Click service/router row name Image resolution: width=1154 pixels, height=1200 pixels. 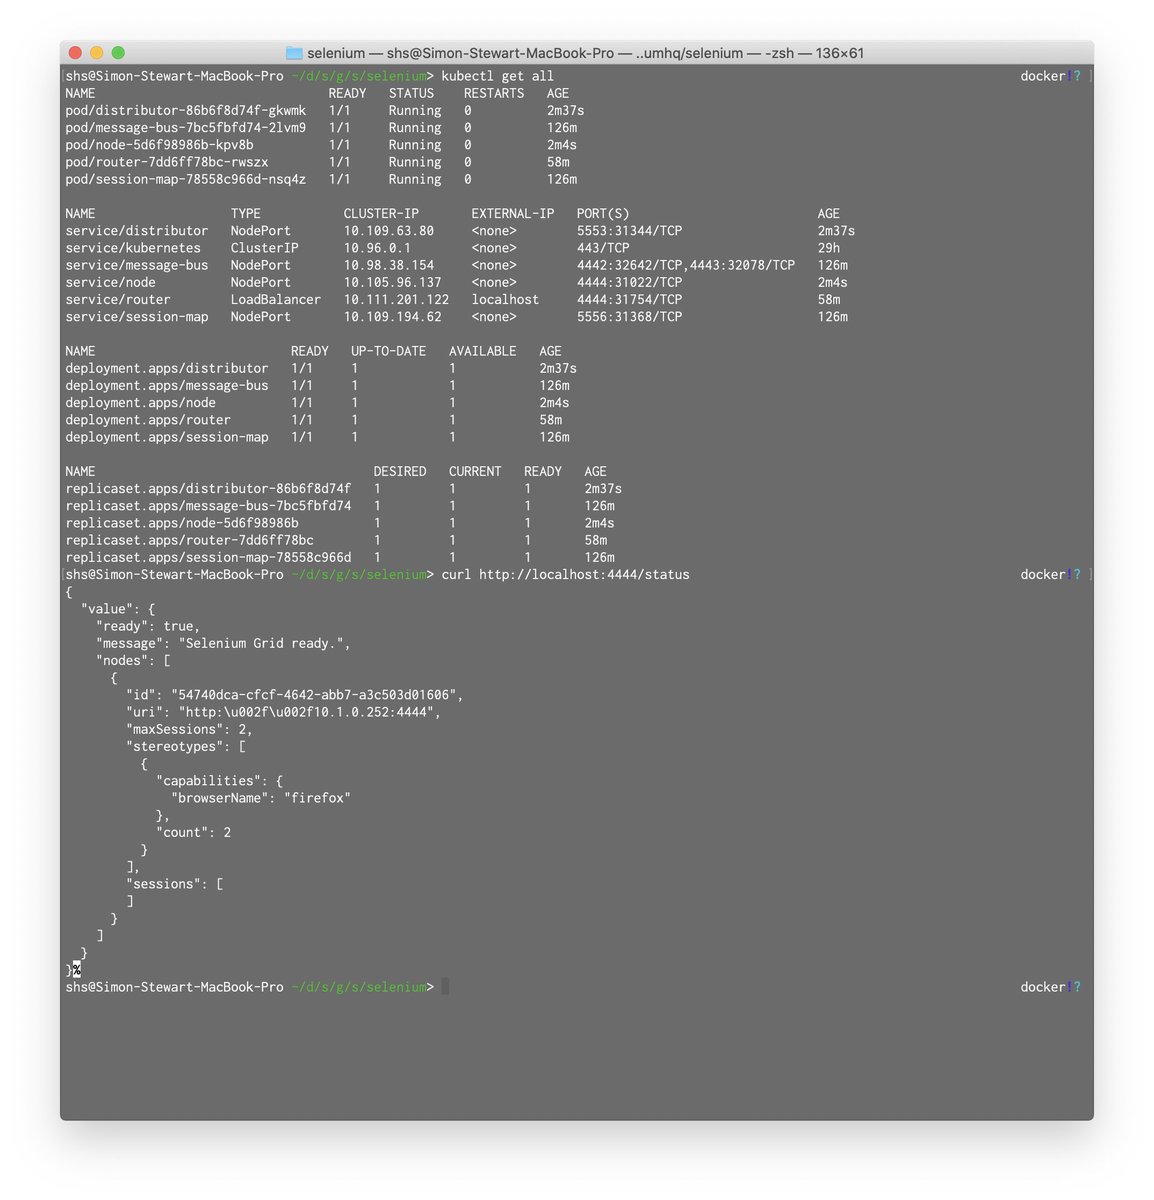(x=118, y=299)
